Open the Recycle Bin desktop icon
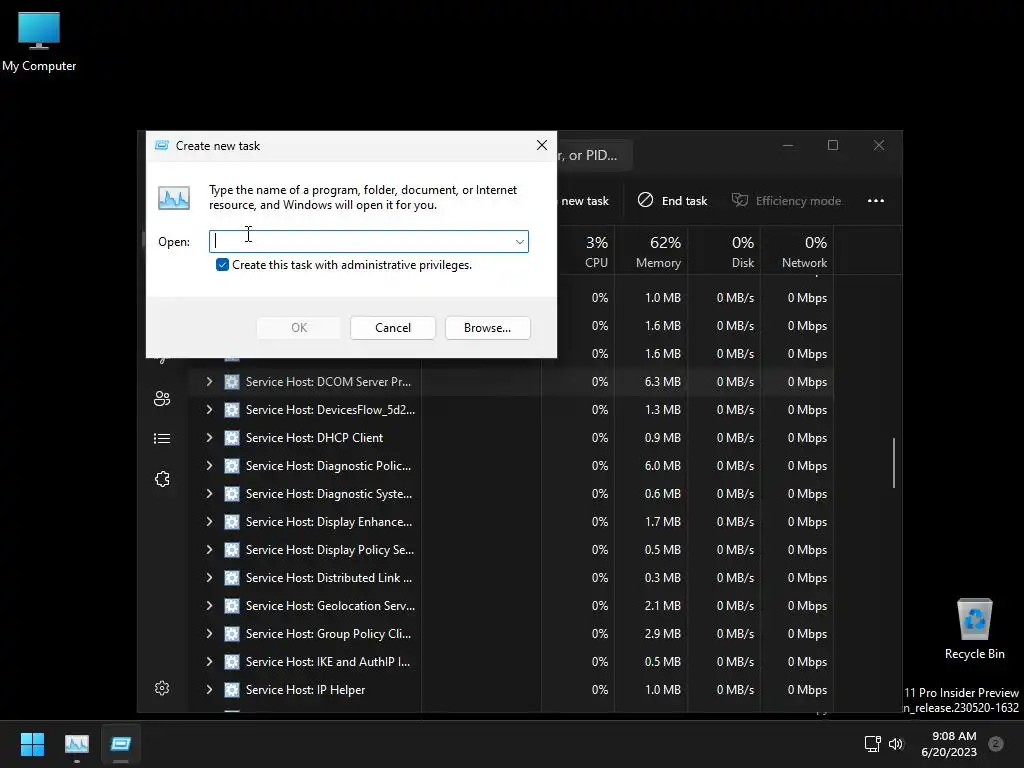Viewport: 1024px width, 768px height. 974,629
